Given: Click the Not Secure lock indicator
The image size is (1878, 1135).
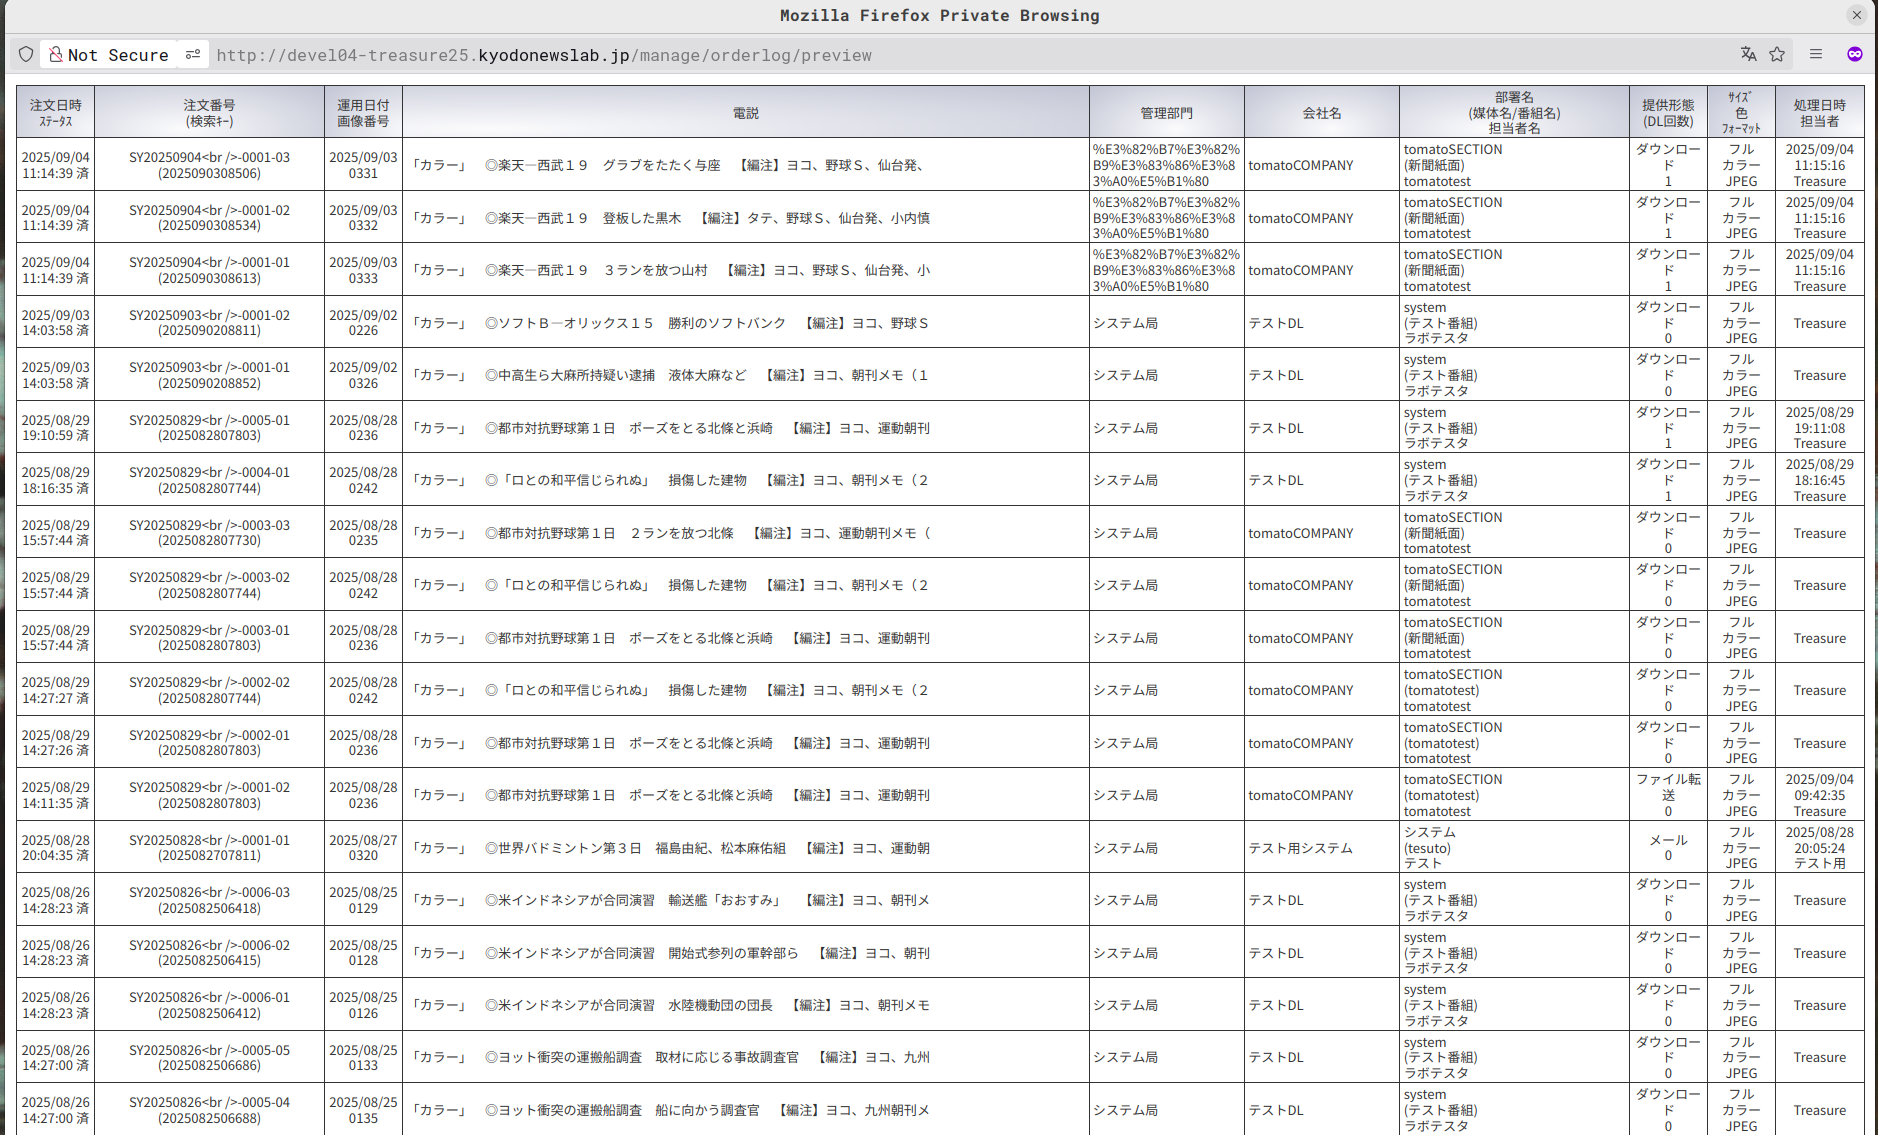Looking at the screenshot, I should click(x=108, y=55).
